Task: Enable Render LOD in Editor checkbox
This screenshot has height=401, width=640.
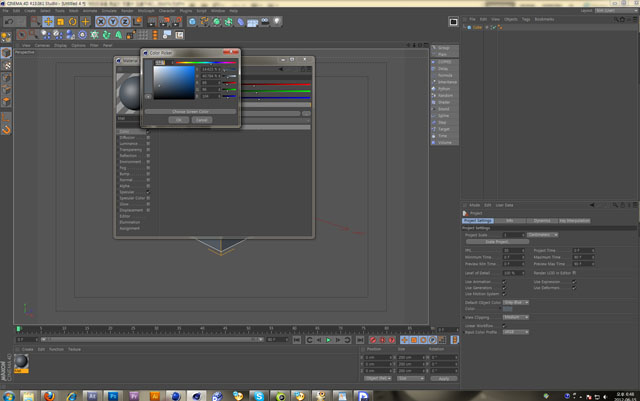Action: [574, 273]
